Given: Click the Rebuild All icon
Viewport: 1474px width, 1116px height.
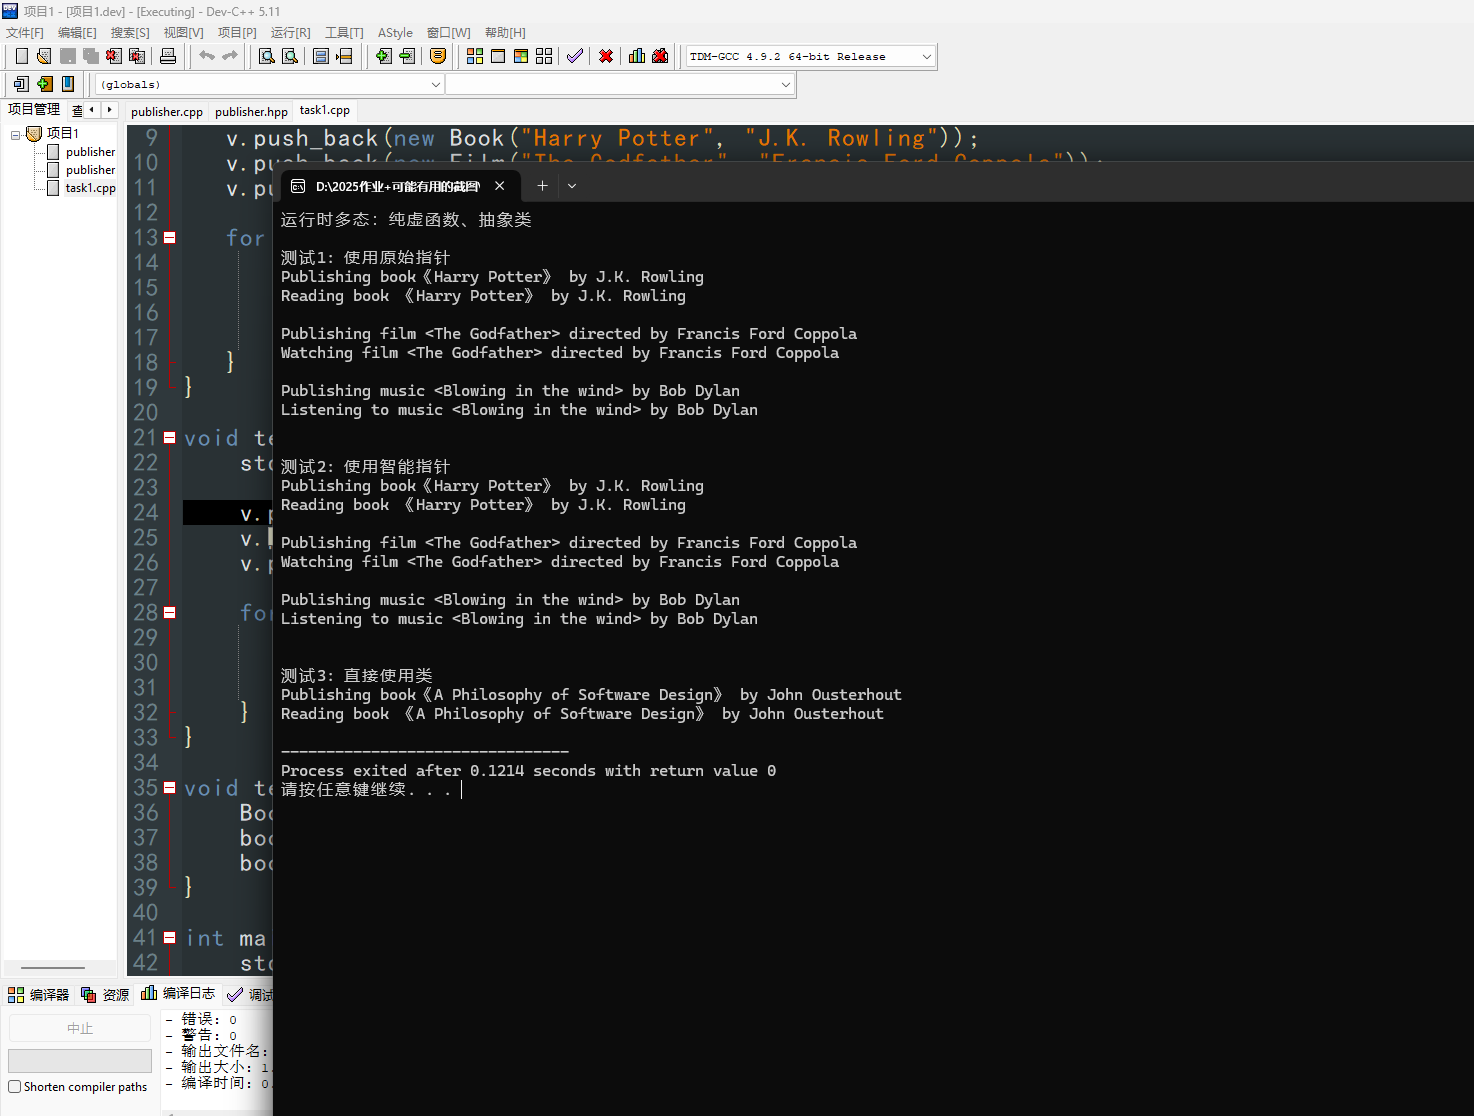Looking at the screenshot, I should [x=544, y=56].
